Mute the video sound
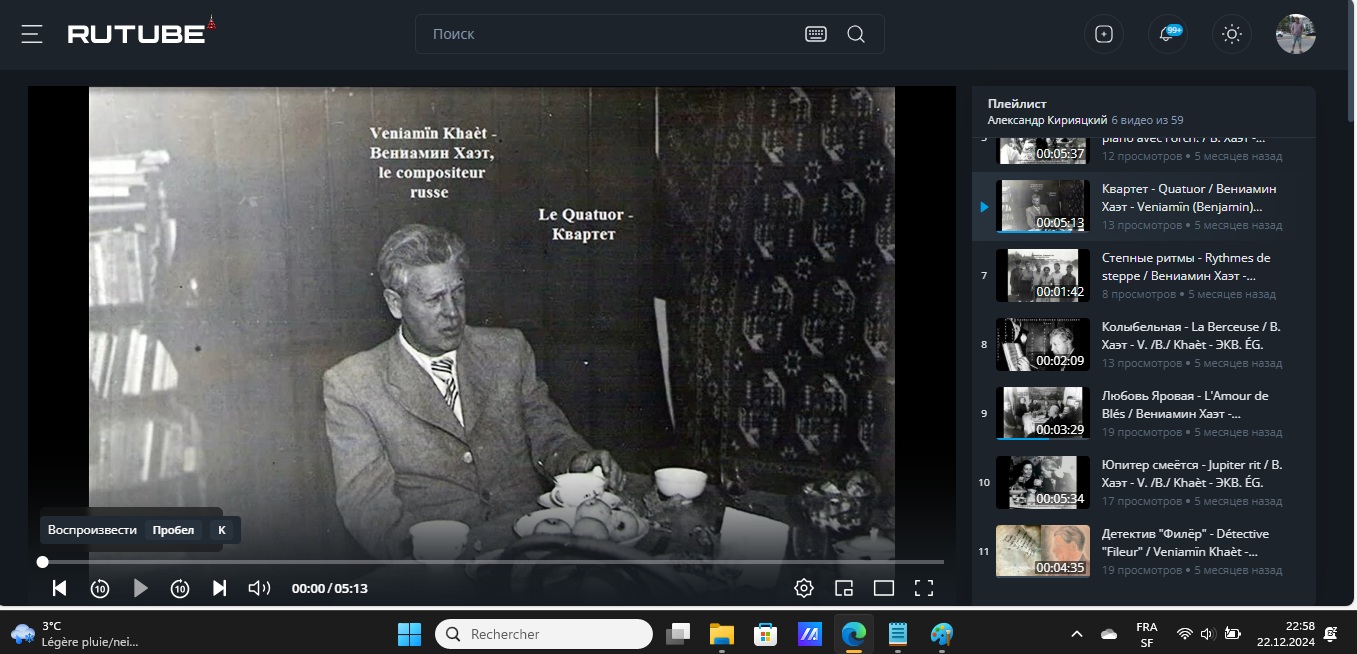This screenshot has width=1357, height=654. click(x=259, y=588)
